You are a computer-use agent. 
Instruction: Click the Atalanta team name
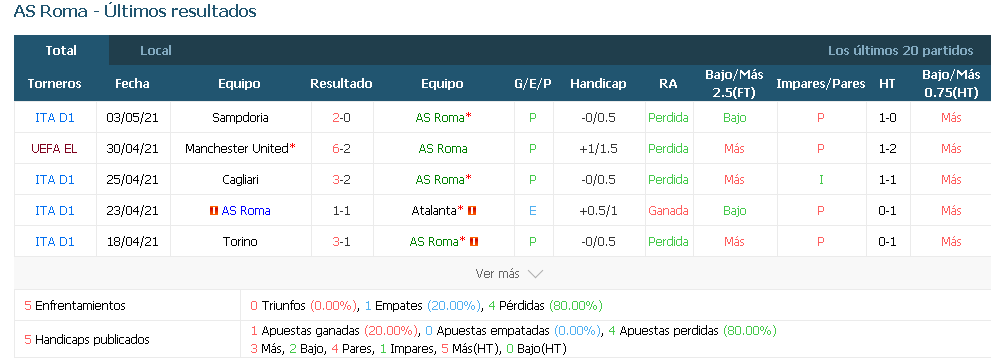tap(435, 210)
